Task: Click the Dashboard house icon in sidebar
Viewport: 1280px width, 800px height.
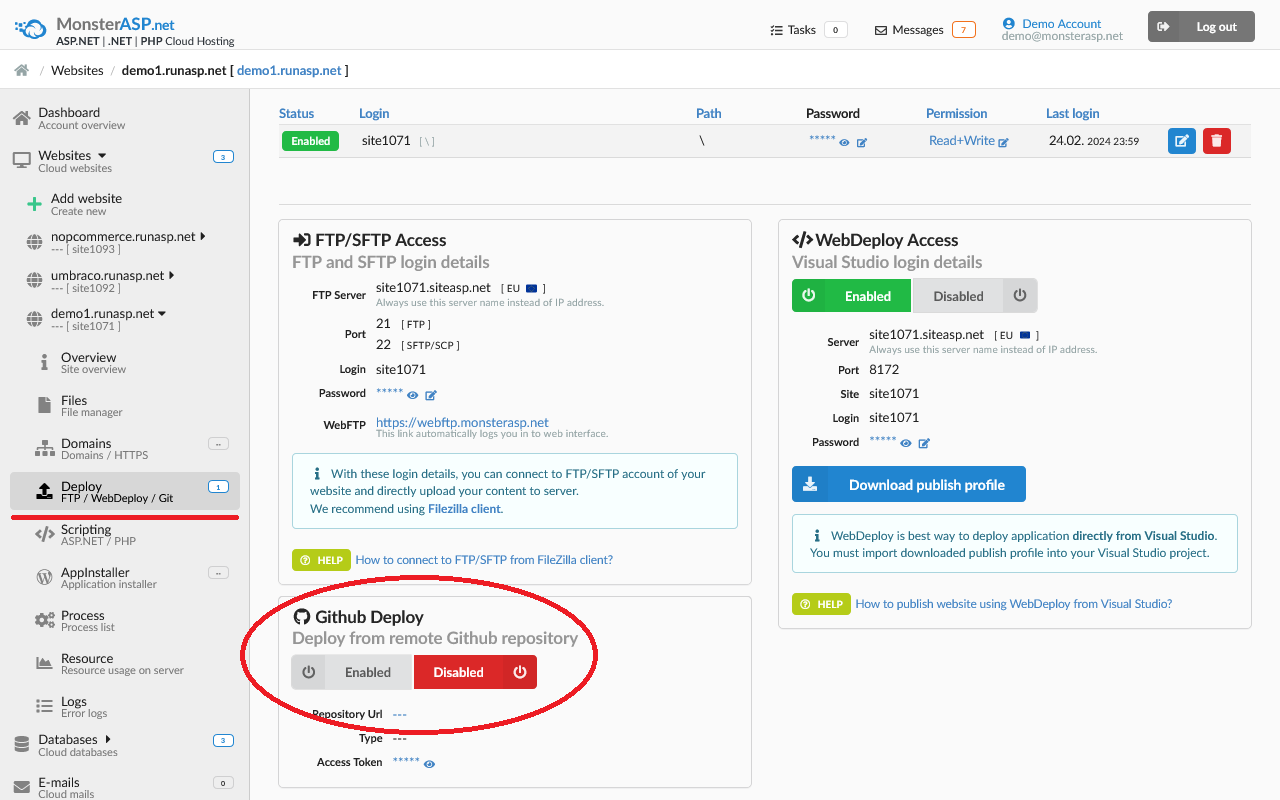Action: (x=21, y=118)
